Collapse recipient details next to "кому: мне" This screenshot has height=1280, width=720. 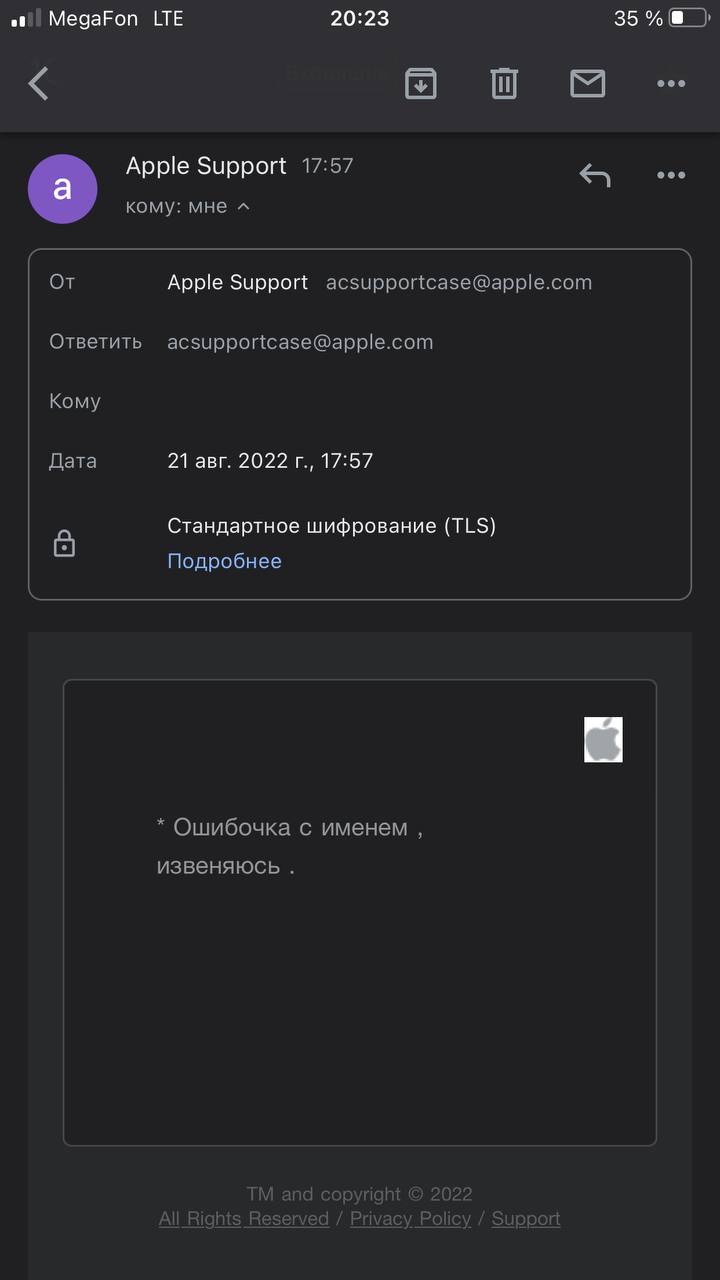(243, 207)
